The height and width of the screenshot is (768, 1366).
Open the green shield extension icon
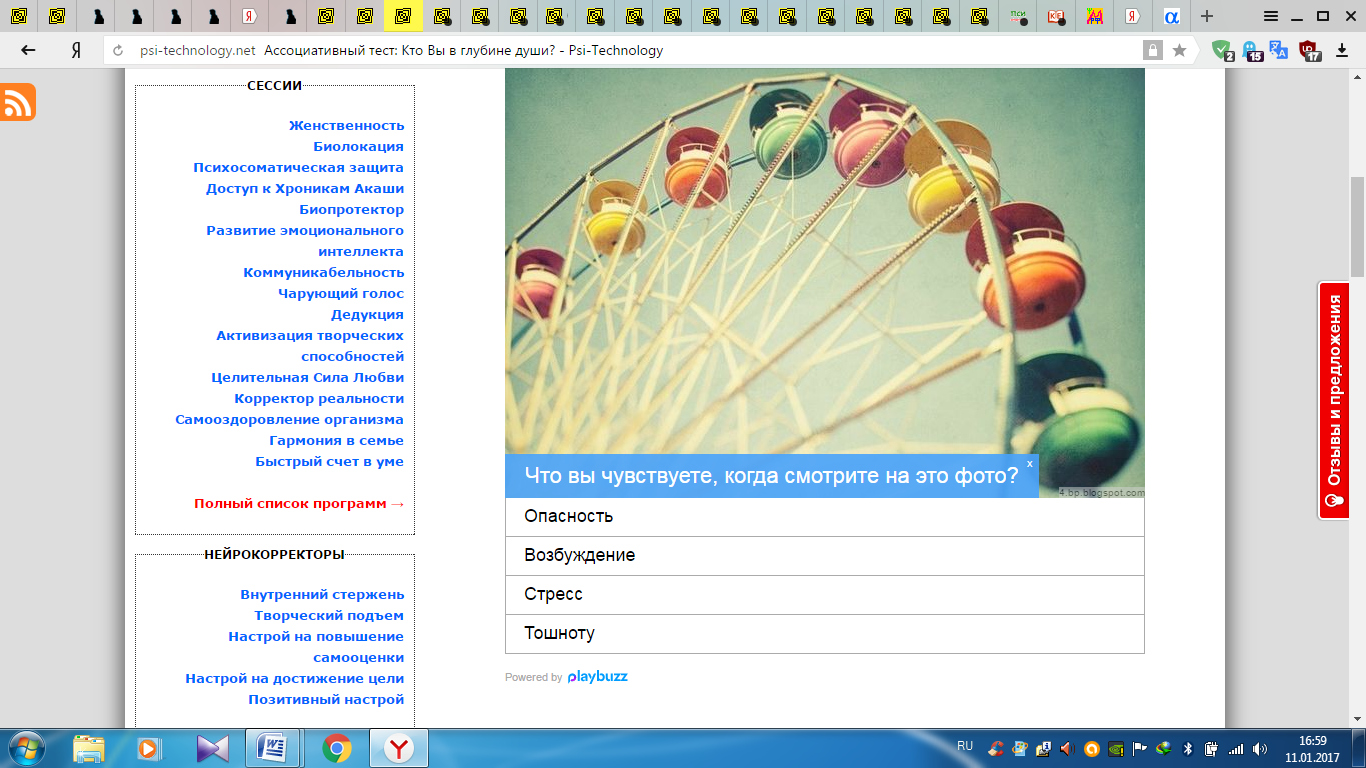pos(1222,50)
